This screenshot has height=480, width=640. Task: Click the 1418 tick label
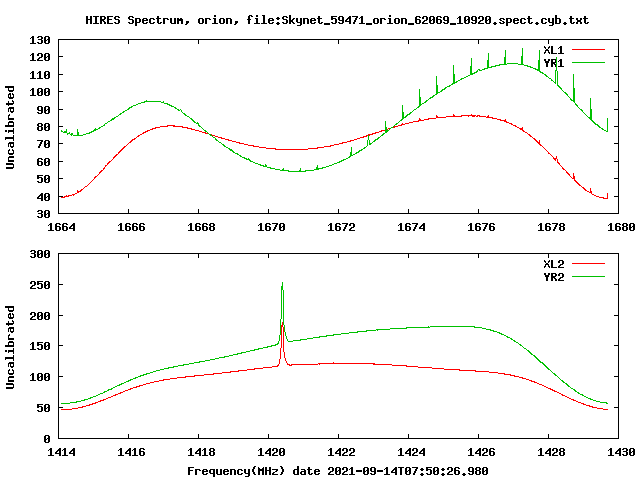[x=201, y=452]
